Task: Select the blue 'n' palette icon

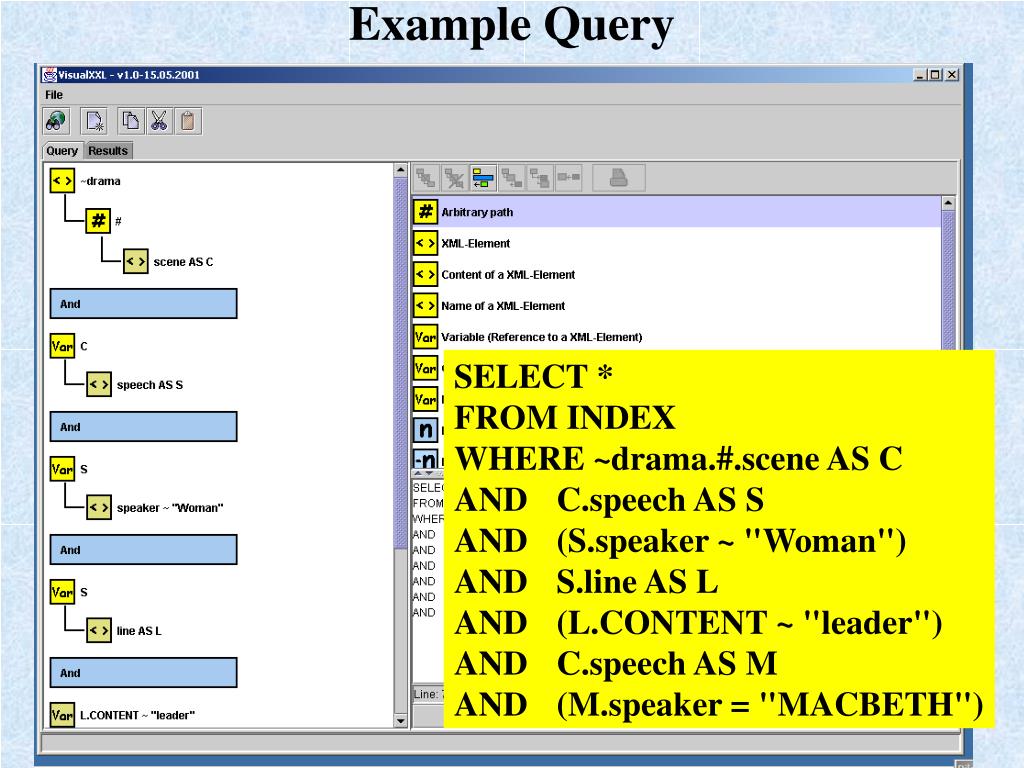Action: 426,430
